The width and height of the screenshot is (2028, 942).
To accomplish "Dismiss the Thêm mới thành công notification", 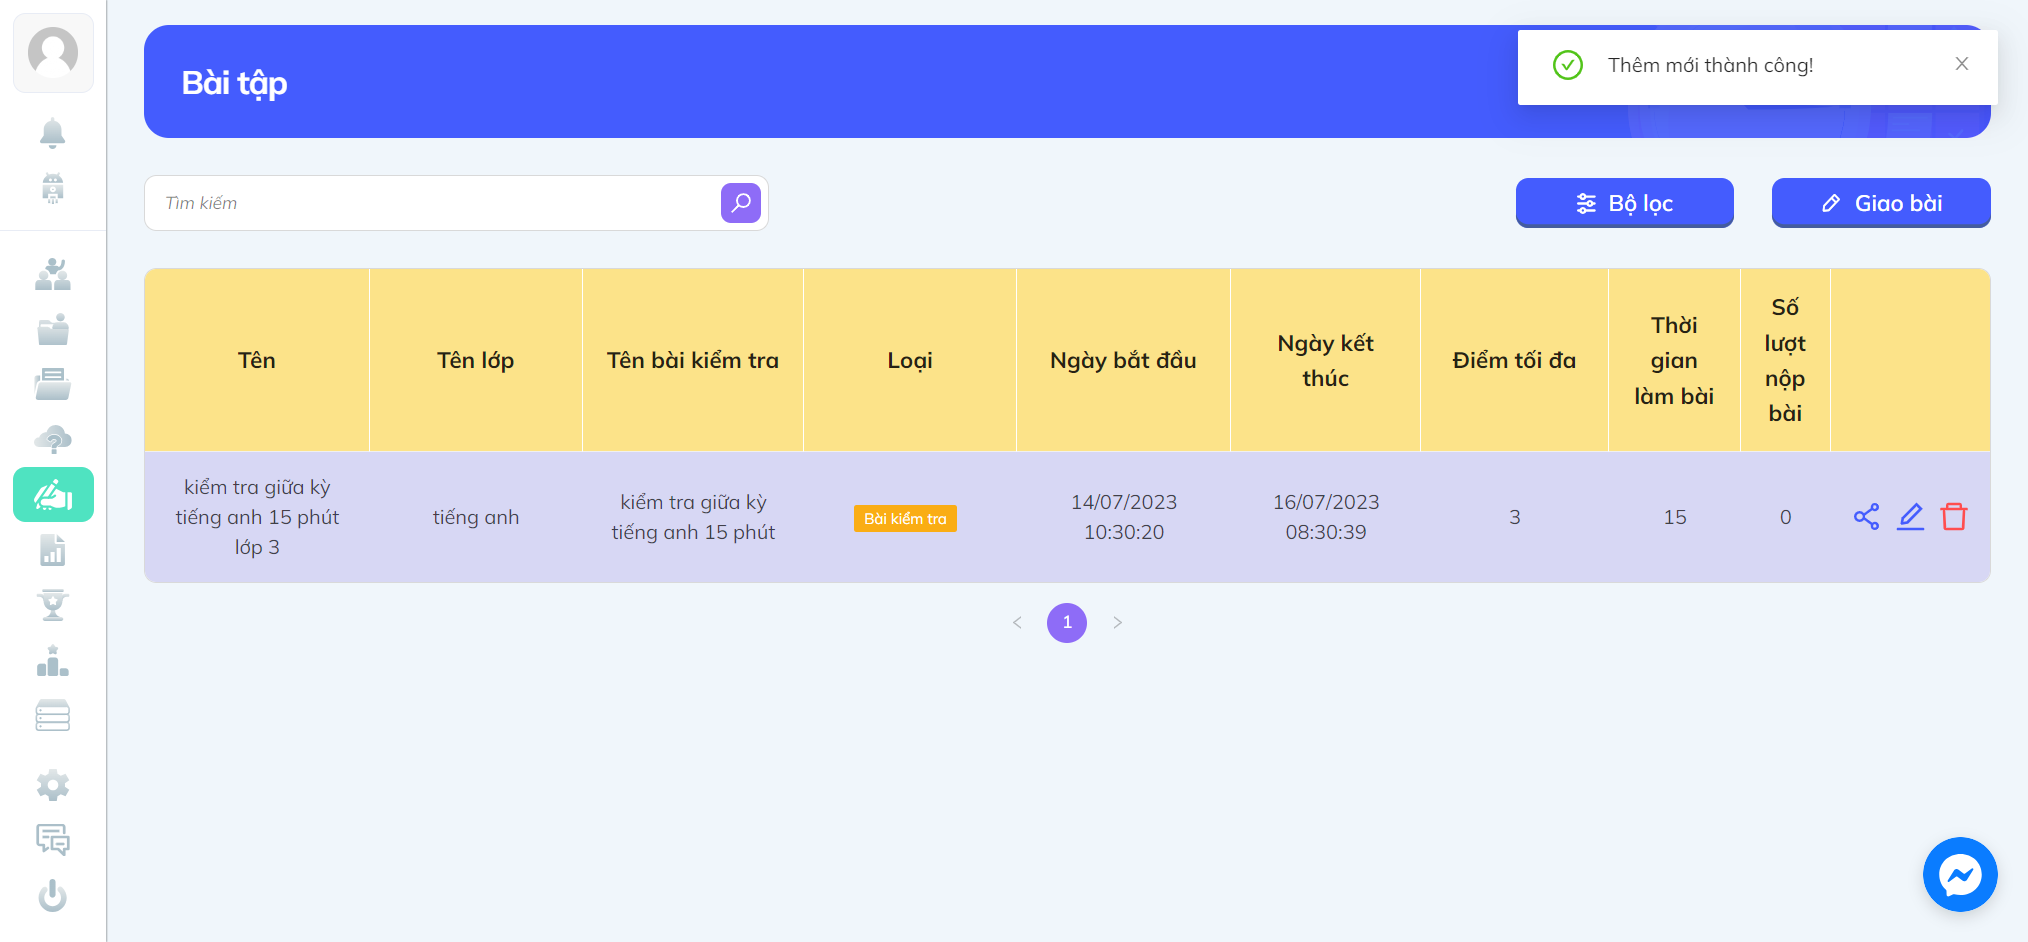I will click(1962, 64).
